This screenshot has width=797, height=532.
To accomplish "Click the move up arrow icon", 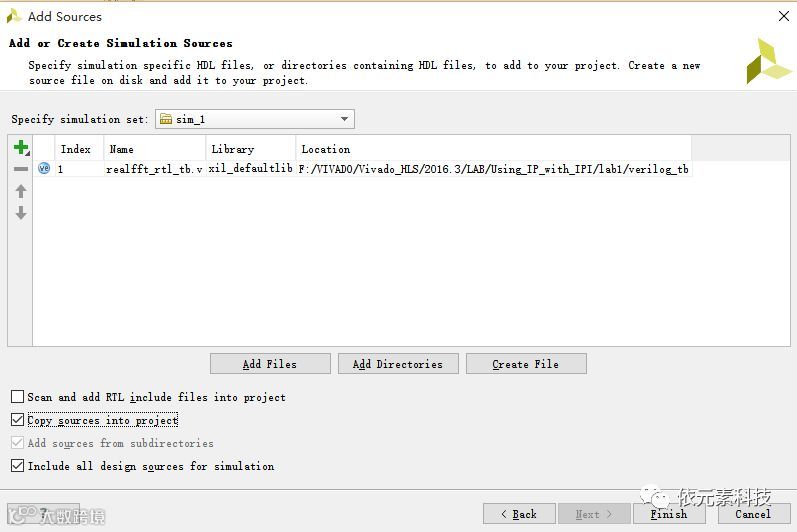I will coord(20,191).
